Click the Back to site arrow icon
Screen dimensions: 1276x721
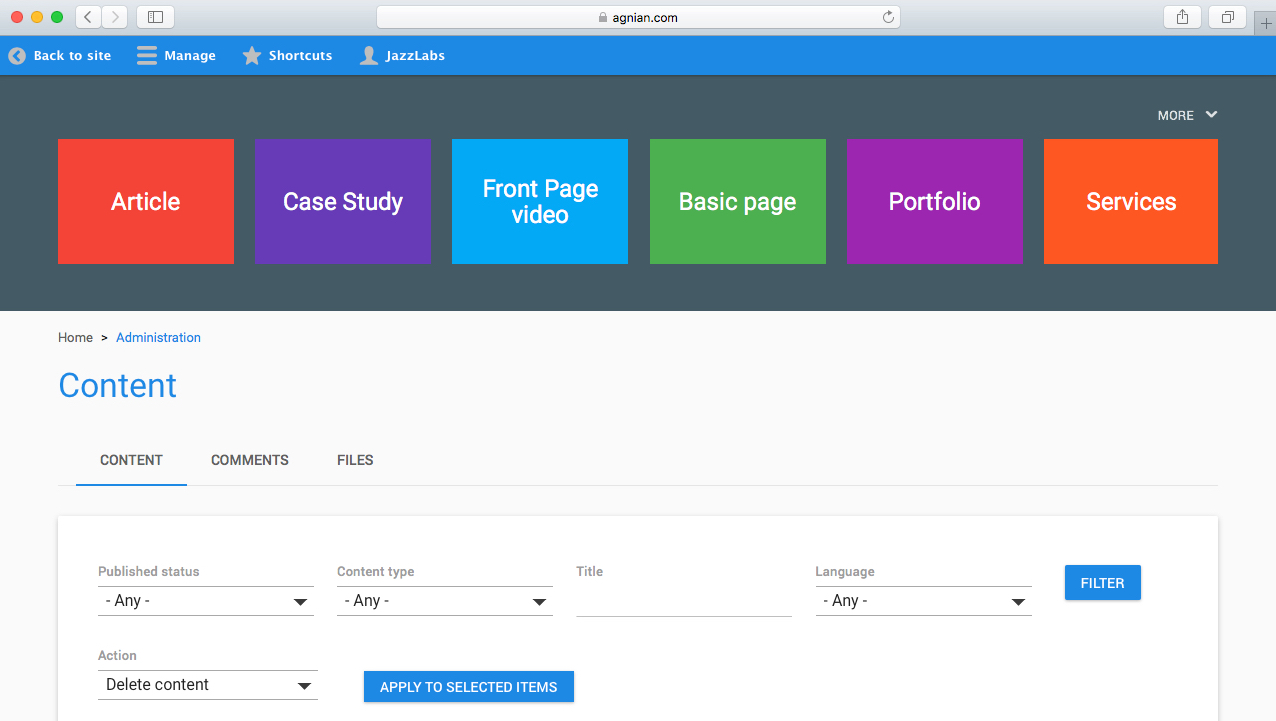click(x=16, y=55)
